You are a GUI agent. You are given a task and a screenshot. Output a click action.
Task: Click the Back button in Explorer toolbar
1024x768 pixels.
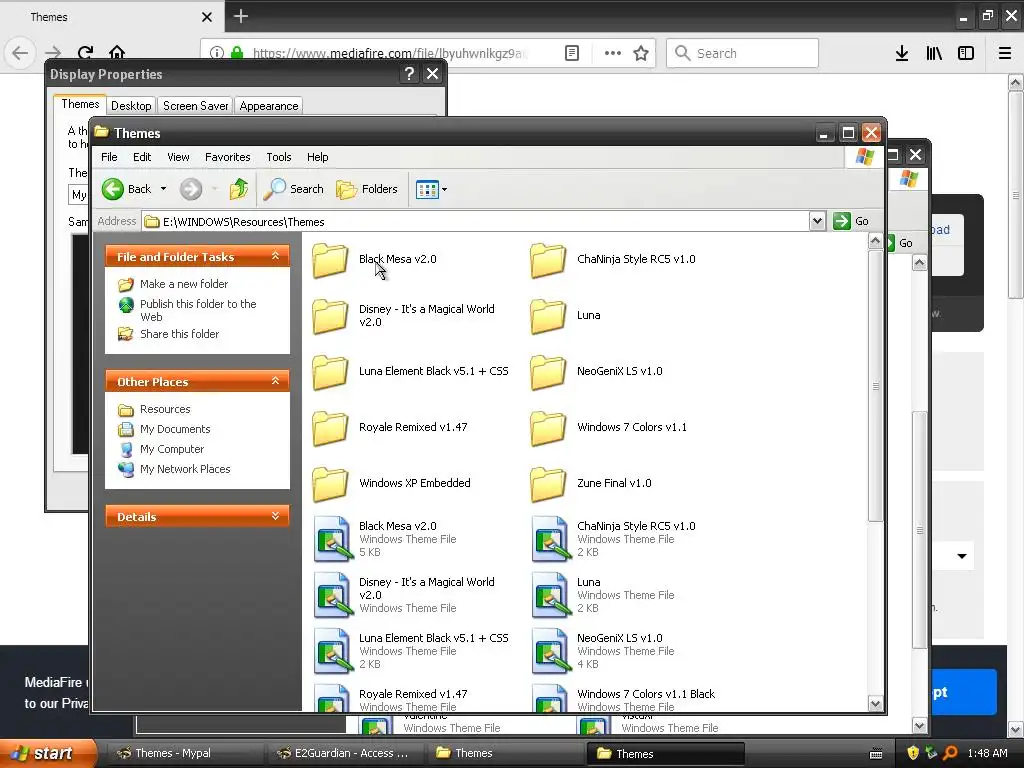[x=127, y=189]
